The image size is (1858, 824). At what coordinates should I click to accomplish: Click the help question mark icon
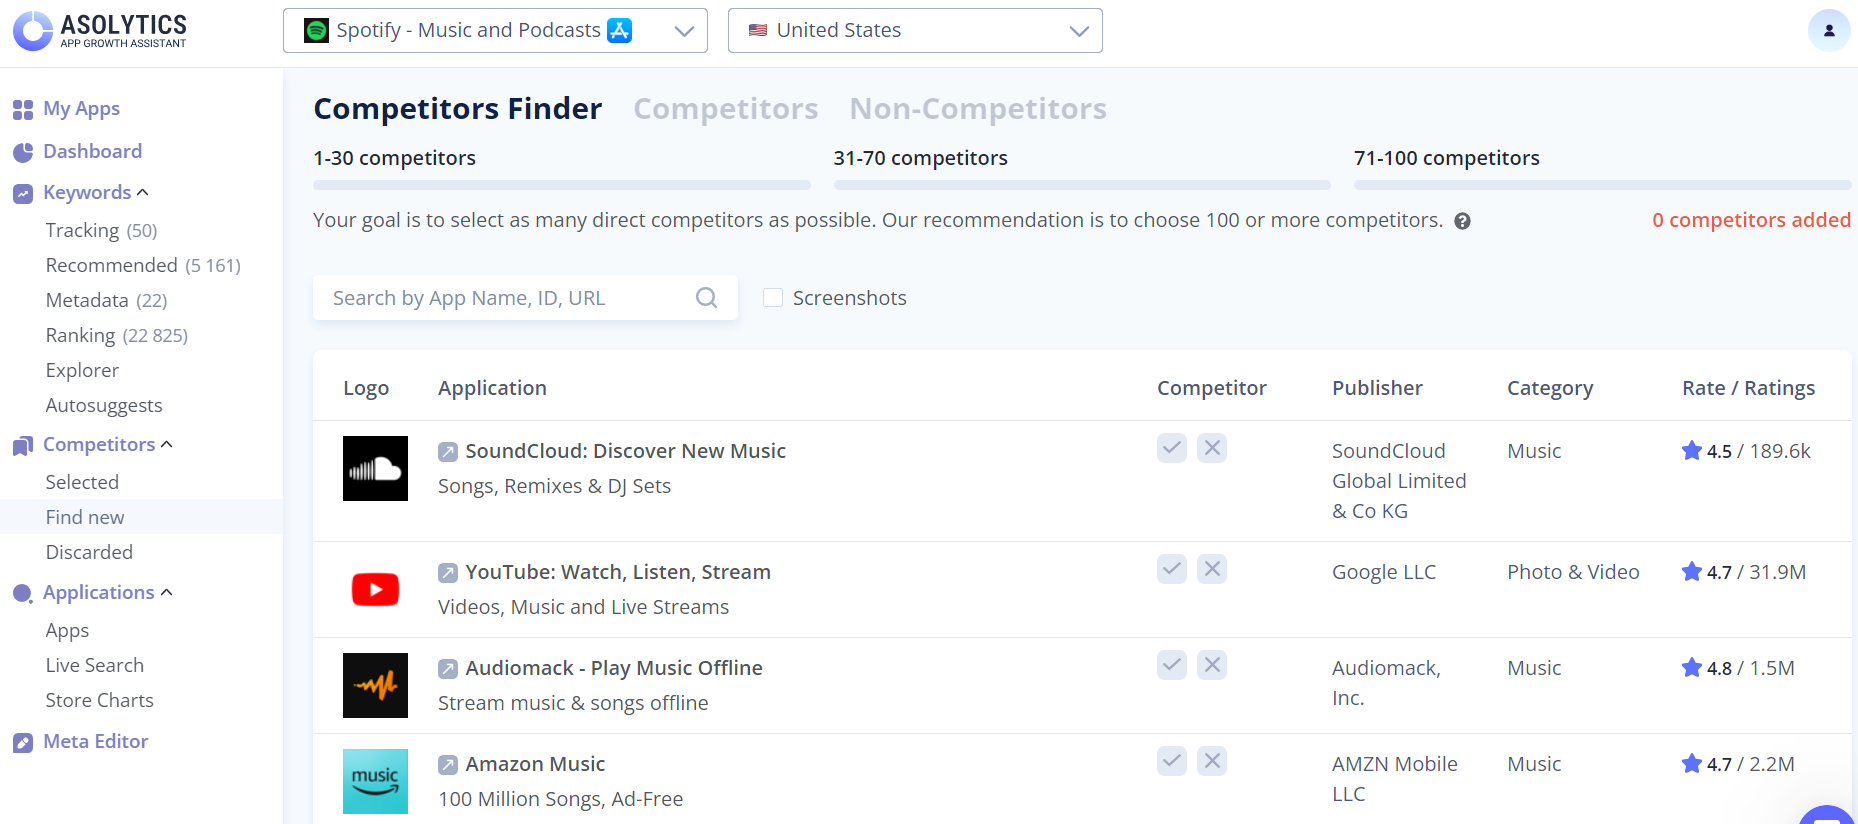pyautogui.click(x=1462, y=221)
